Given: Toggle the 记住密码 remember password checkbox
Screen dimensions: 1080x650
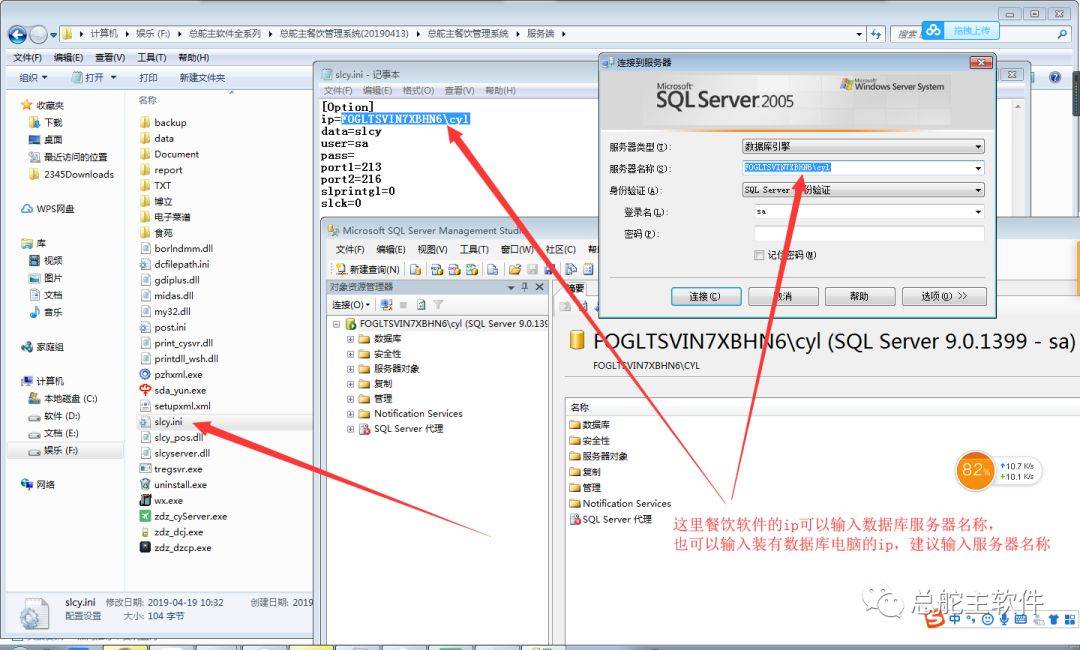Looking at the screenshot, I should [x=759, y=255].
